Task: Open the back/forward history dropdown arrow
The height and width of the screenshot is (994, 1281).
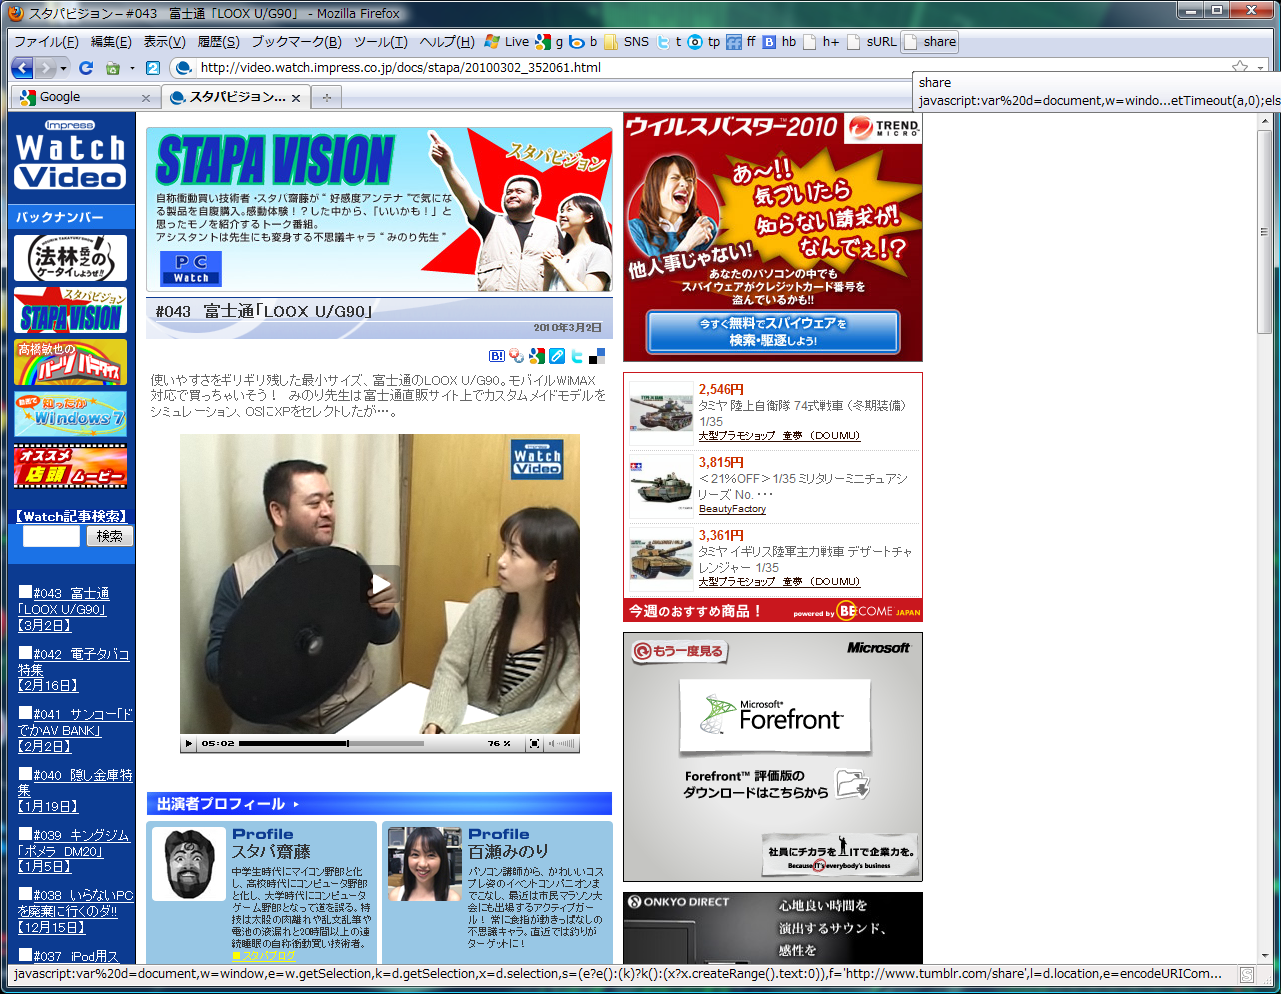Action: (64, 68)
